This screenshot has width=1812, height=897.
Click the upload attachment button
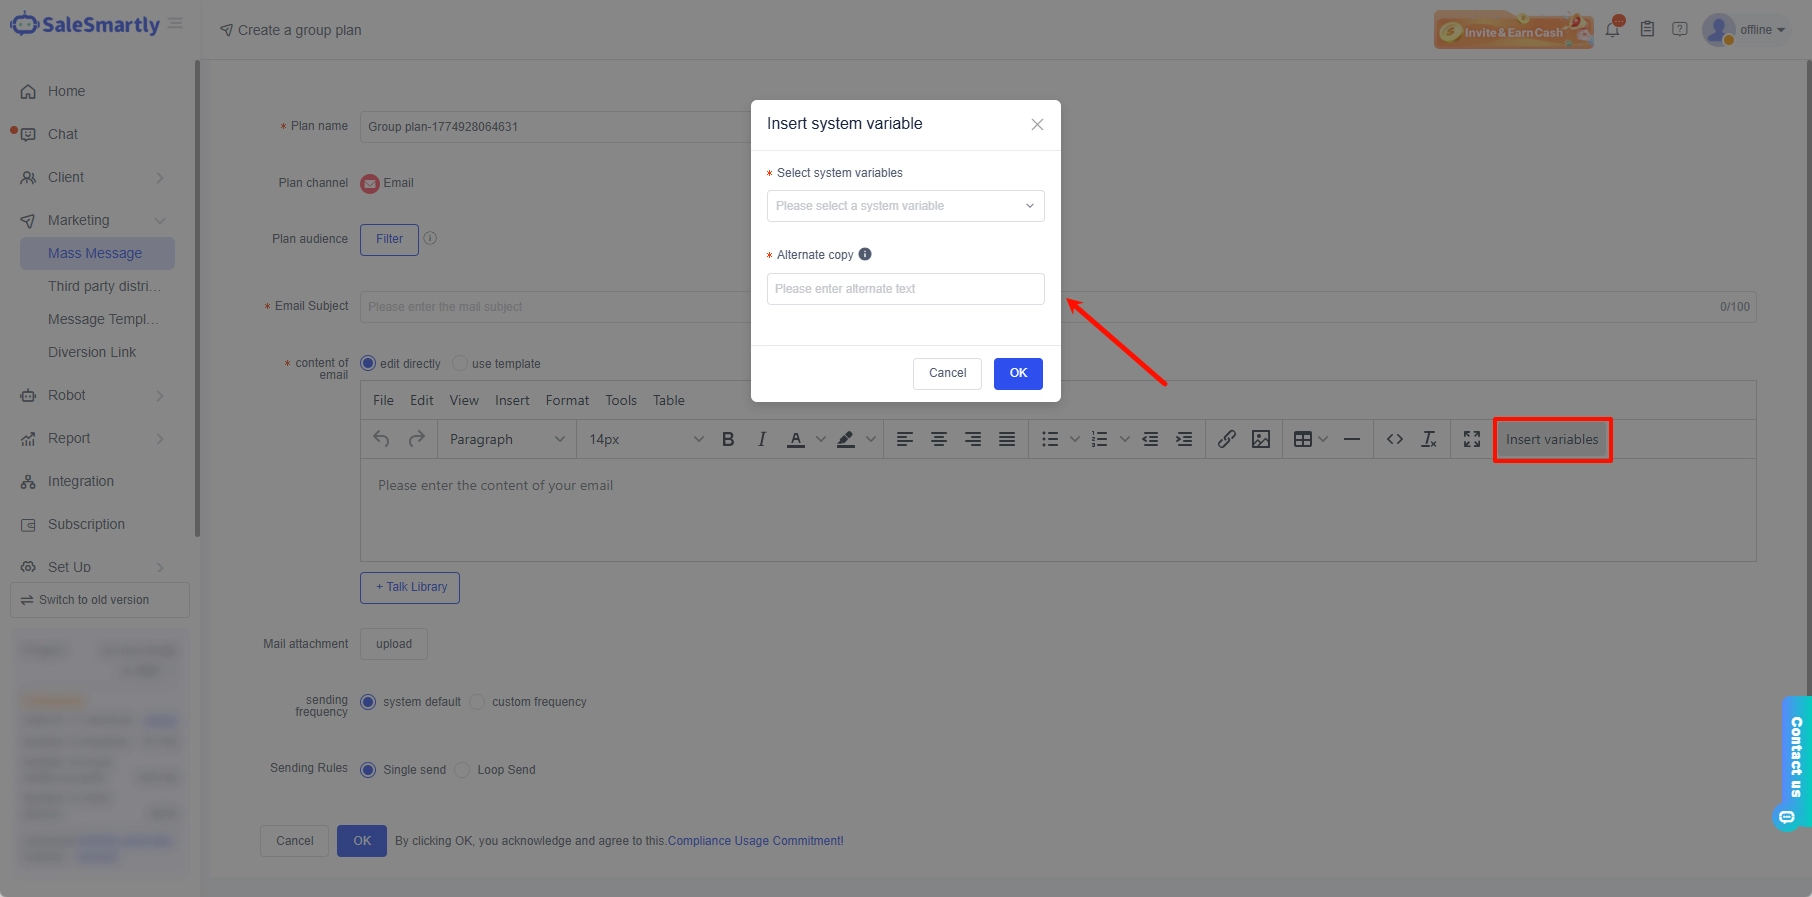(394, 644)
